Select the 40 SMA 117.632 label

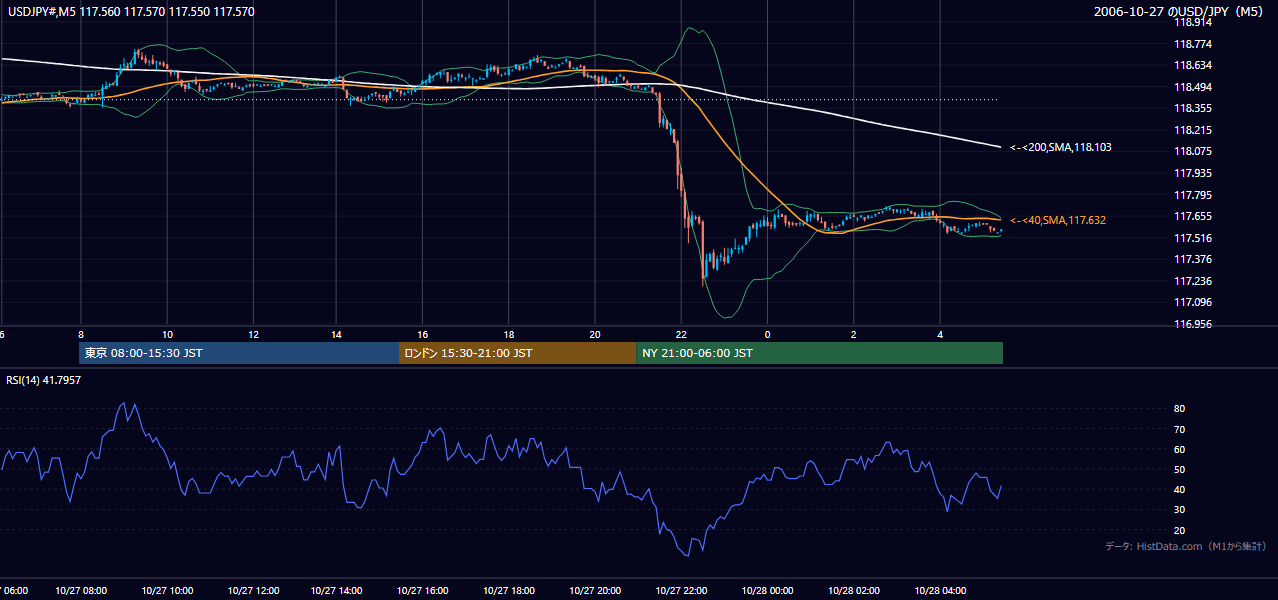point(1058,220)
